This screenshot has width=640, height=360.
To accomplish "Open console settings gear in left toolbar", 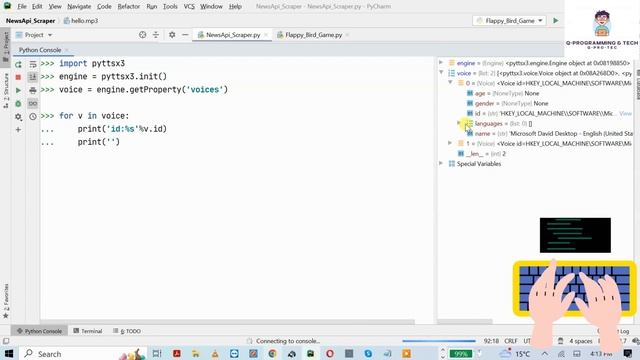I will click(x=18, y=117).
